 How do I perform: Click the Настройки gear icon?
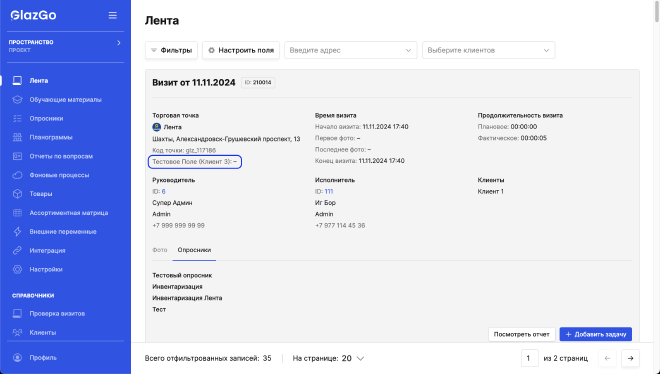point(17,269)
